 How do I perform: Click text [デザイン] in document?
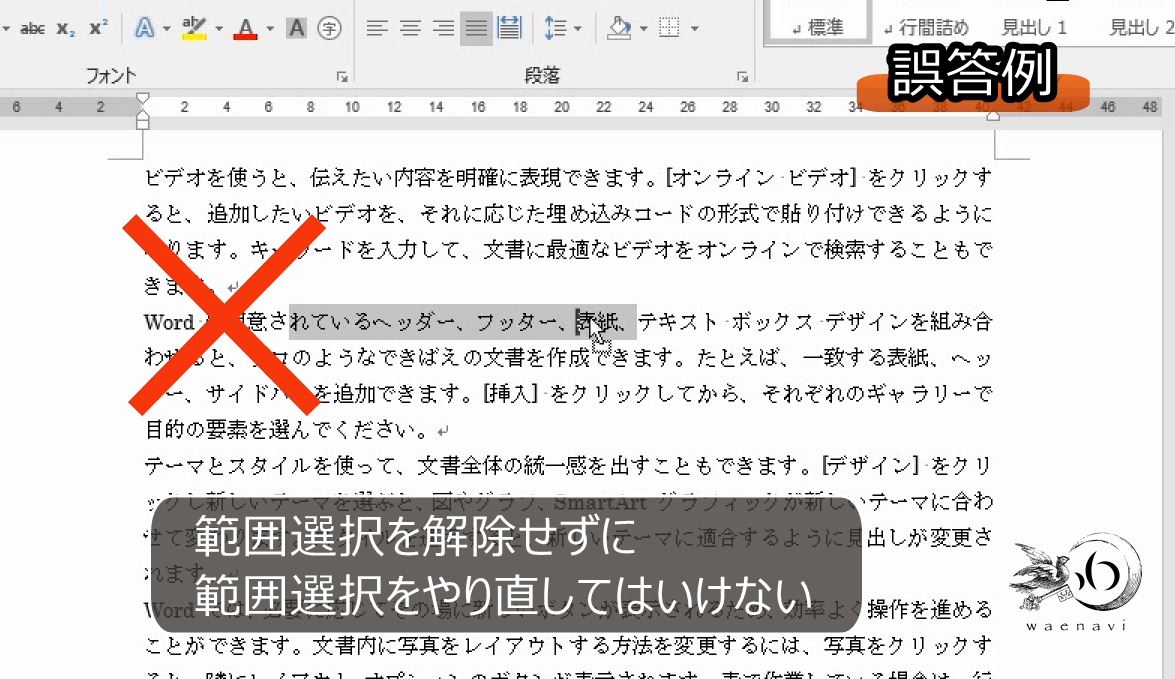coord(870,465)
